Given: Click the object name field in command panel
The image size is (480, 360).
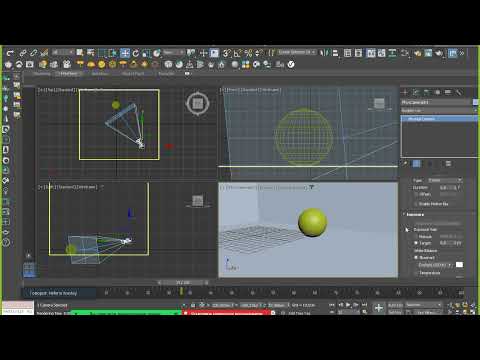Looking at the screenshot, I should pyautogui.click(x=436, y=102).
